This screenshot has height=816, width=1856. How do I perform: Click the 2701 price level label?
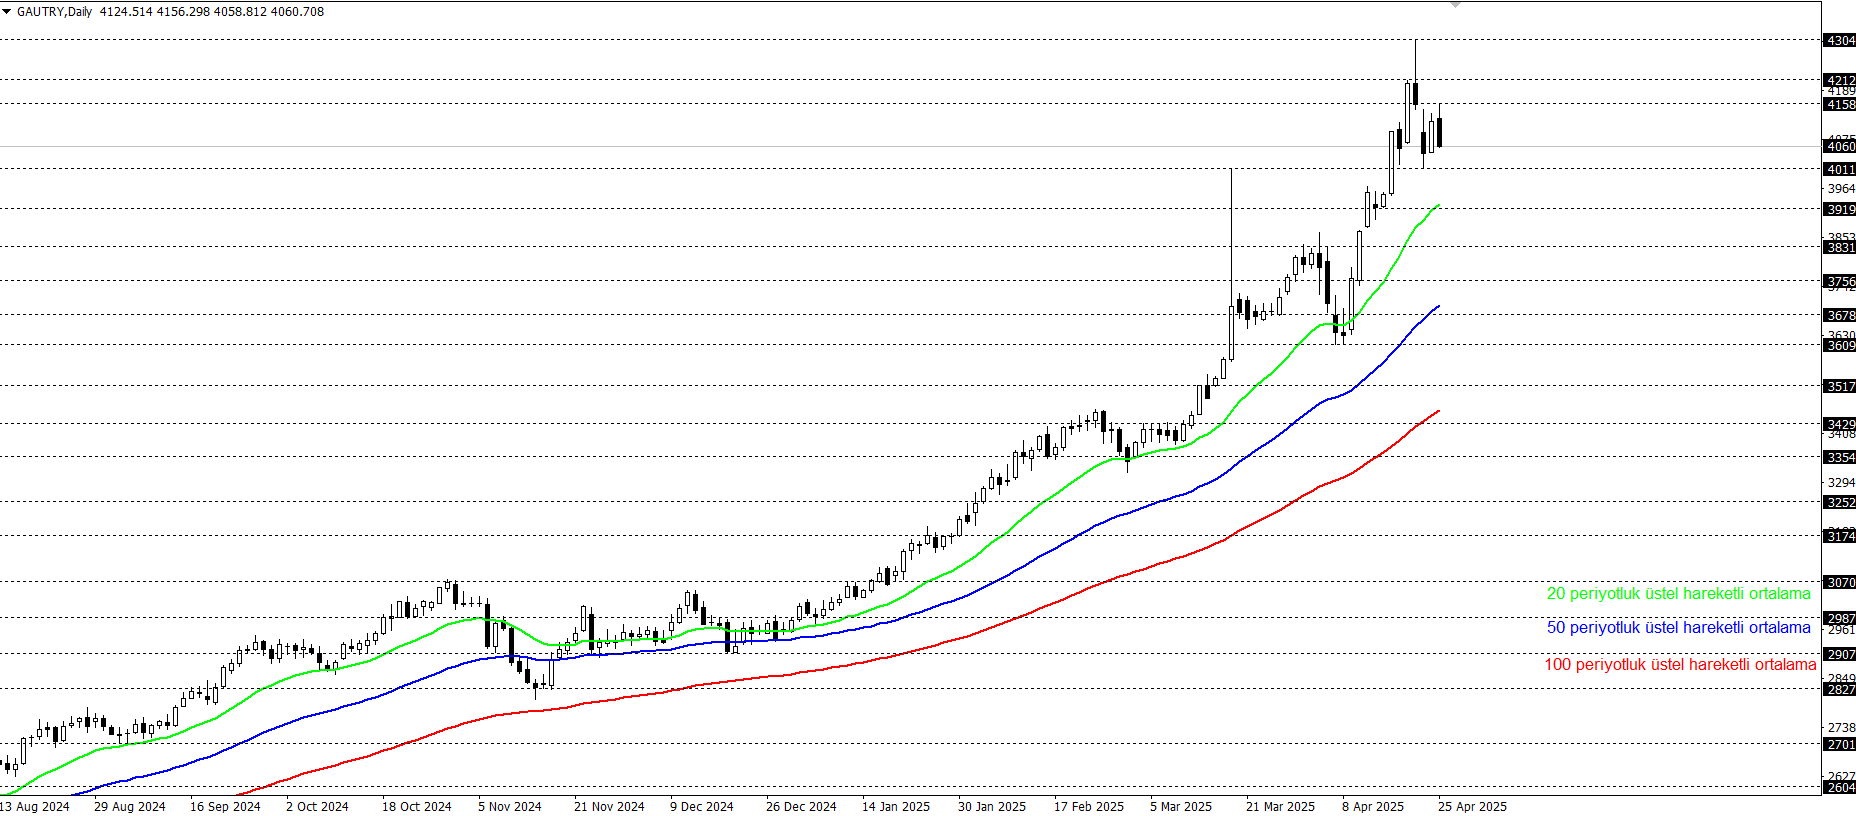pos(1840,744)
